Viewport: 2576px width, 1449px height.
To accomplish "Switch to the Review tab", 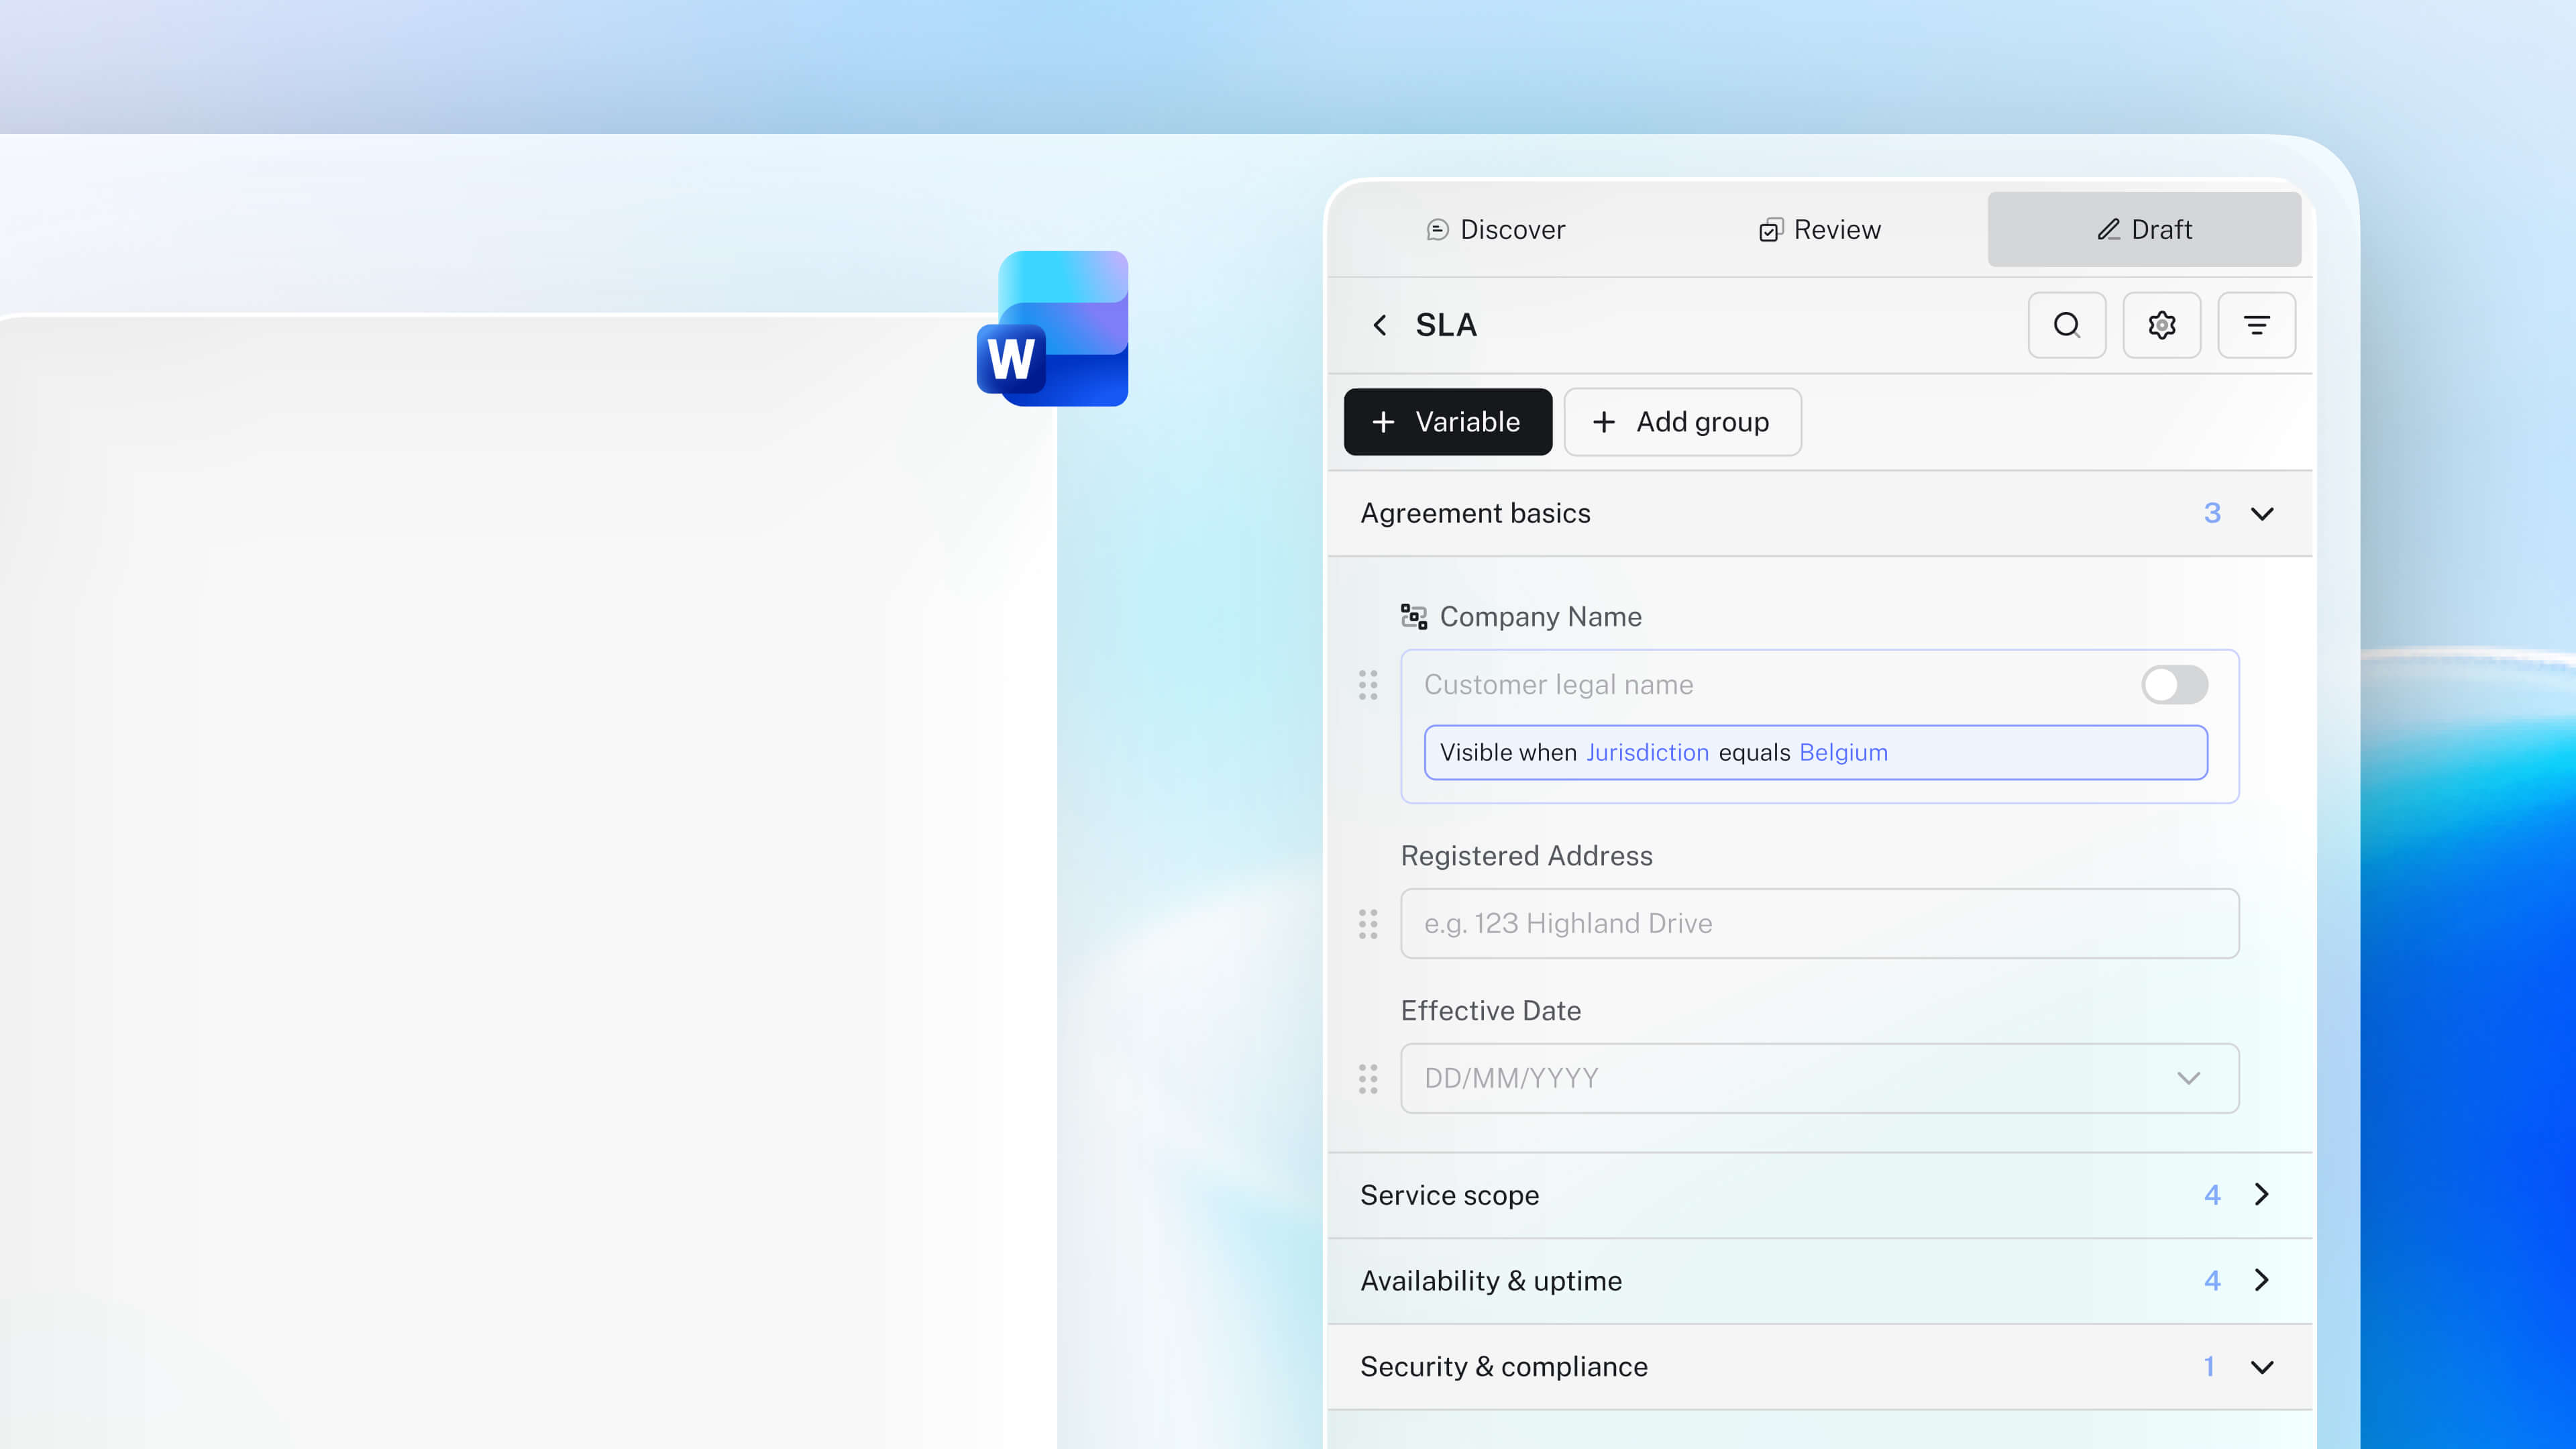I will click(x=1820, y=230).
